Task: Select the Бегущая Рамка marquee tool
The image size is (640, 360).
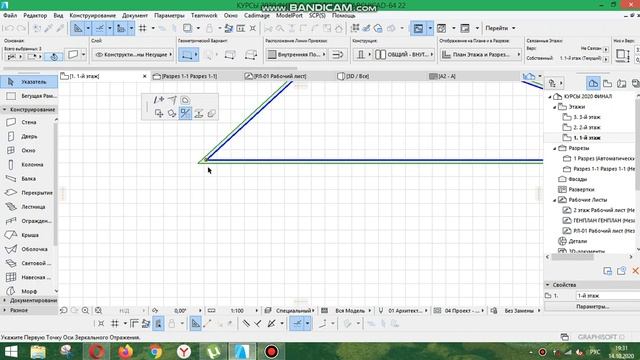Action: [29, 96]
